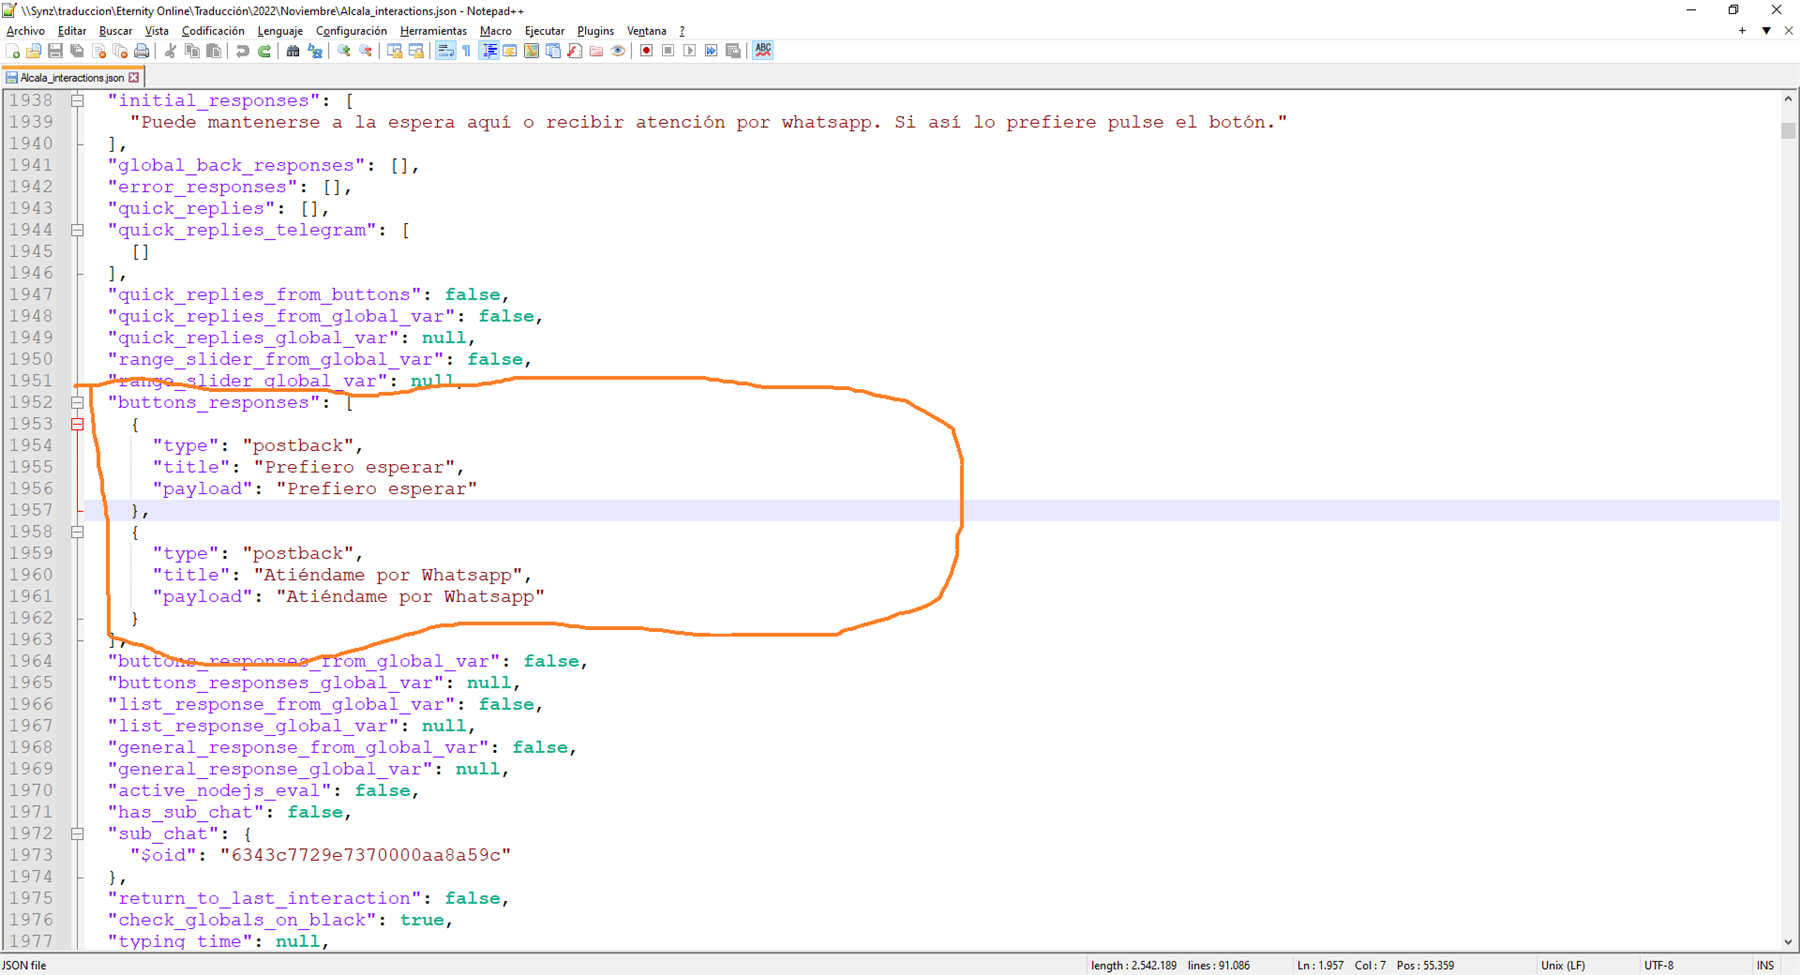This screenshot has width=1800, height=975.
Task: Open the Codificación menu
Action: click(212, 31)
